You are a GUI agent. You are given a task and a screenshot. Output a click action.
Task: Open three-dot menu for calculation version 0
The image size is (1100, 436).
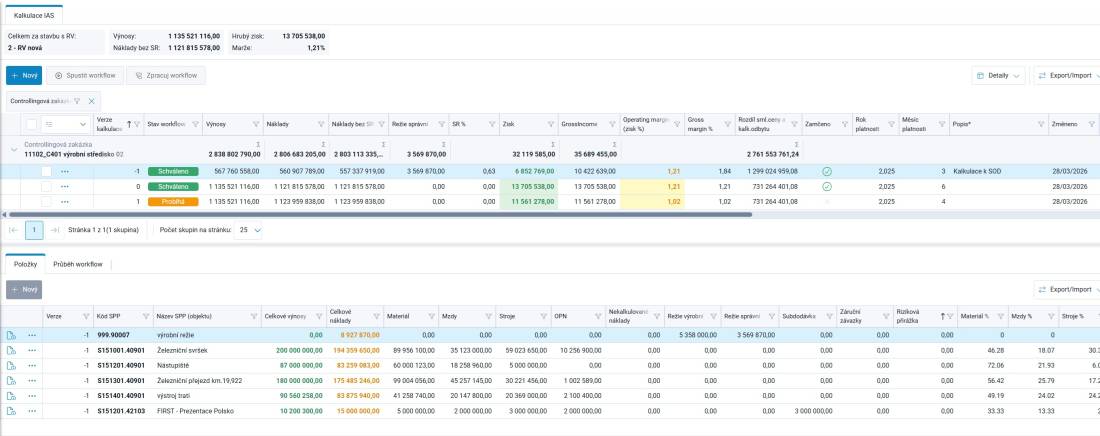(x=65, y=187)
